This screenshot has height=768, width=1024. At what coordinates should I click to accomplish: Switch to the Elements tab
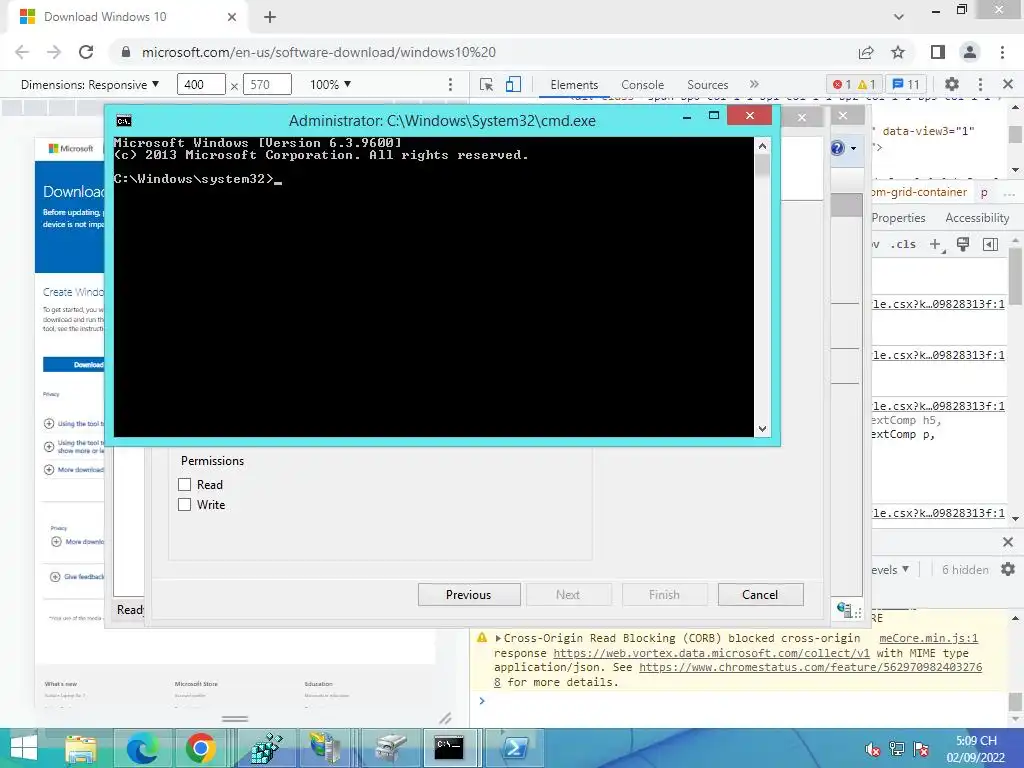pyautogui.click(x=574, y=85)
